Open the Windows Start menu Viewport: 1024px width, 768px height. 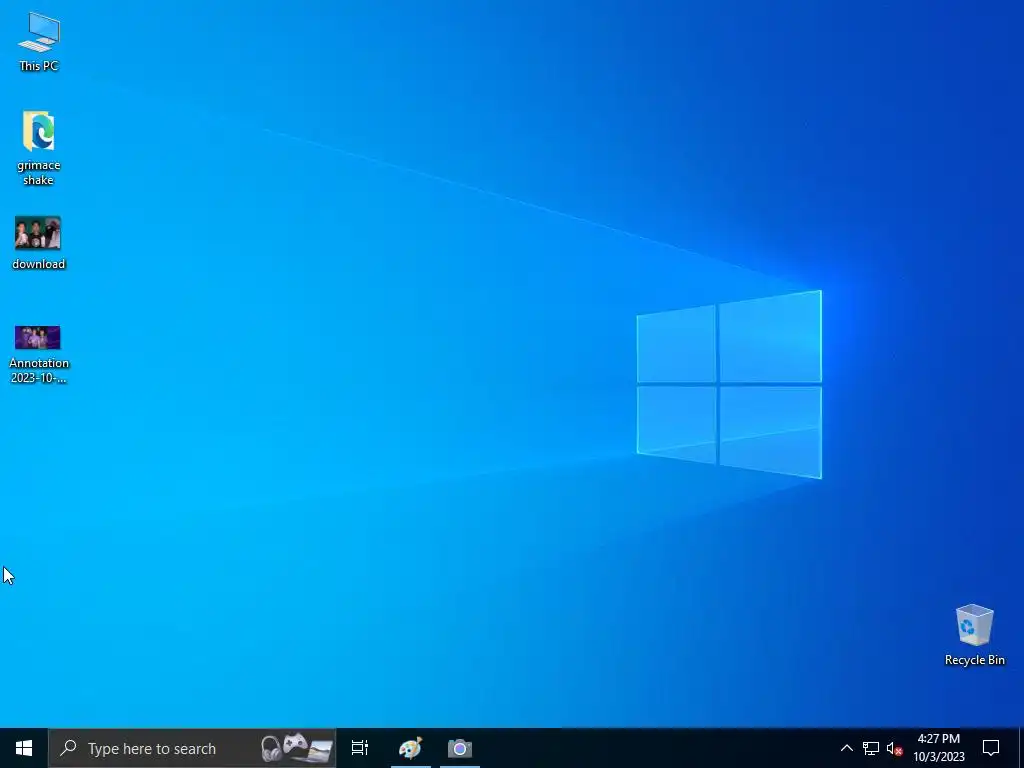pyautogui.click(x=24, y=748)
